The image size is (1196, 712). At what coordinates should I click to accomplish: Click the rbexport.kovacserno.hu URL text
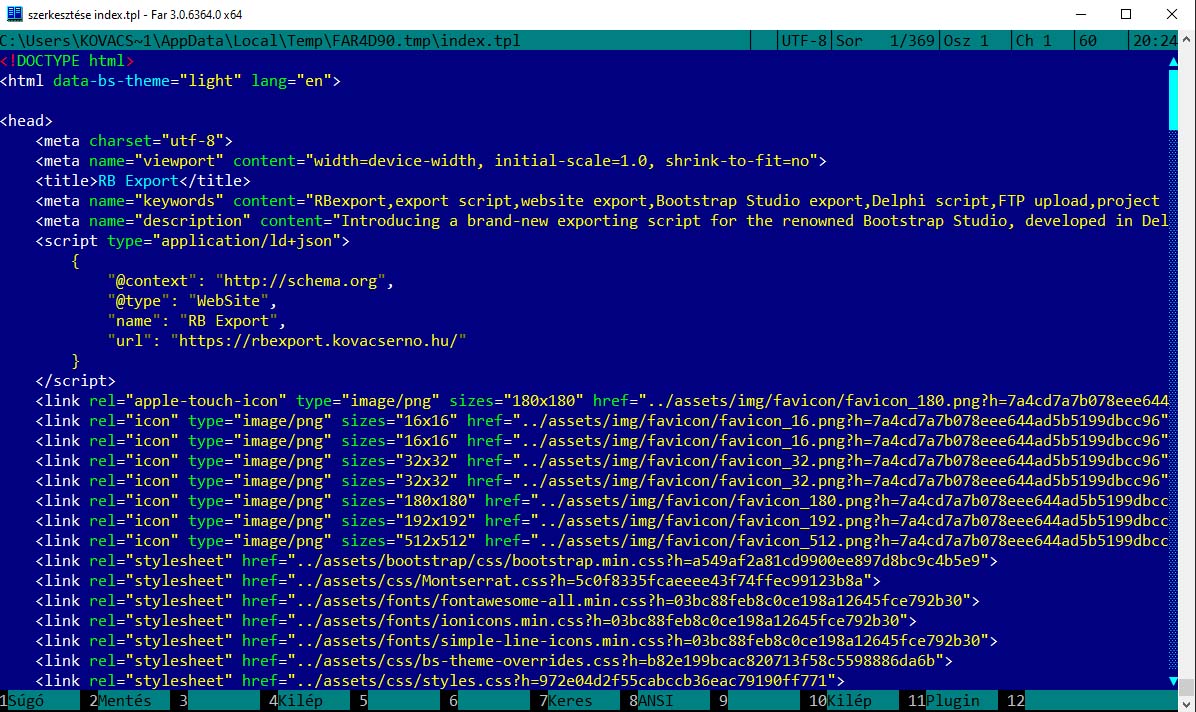tap(318, 341)
